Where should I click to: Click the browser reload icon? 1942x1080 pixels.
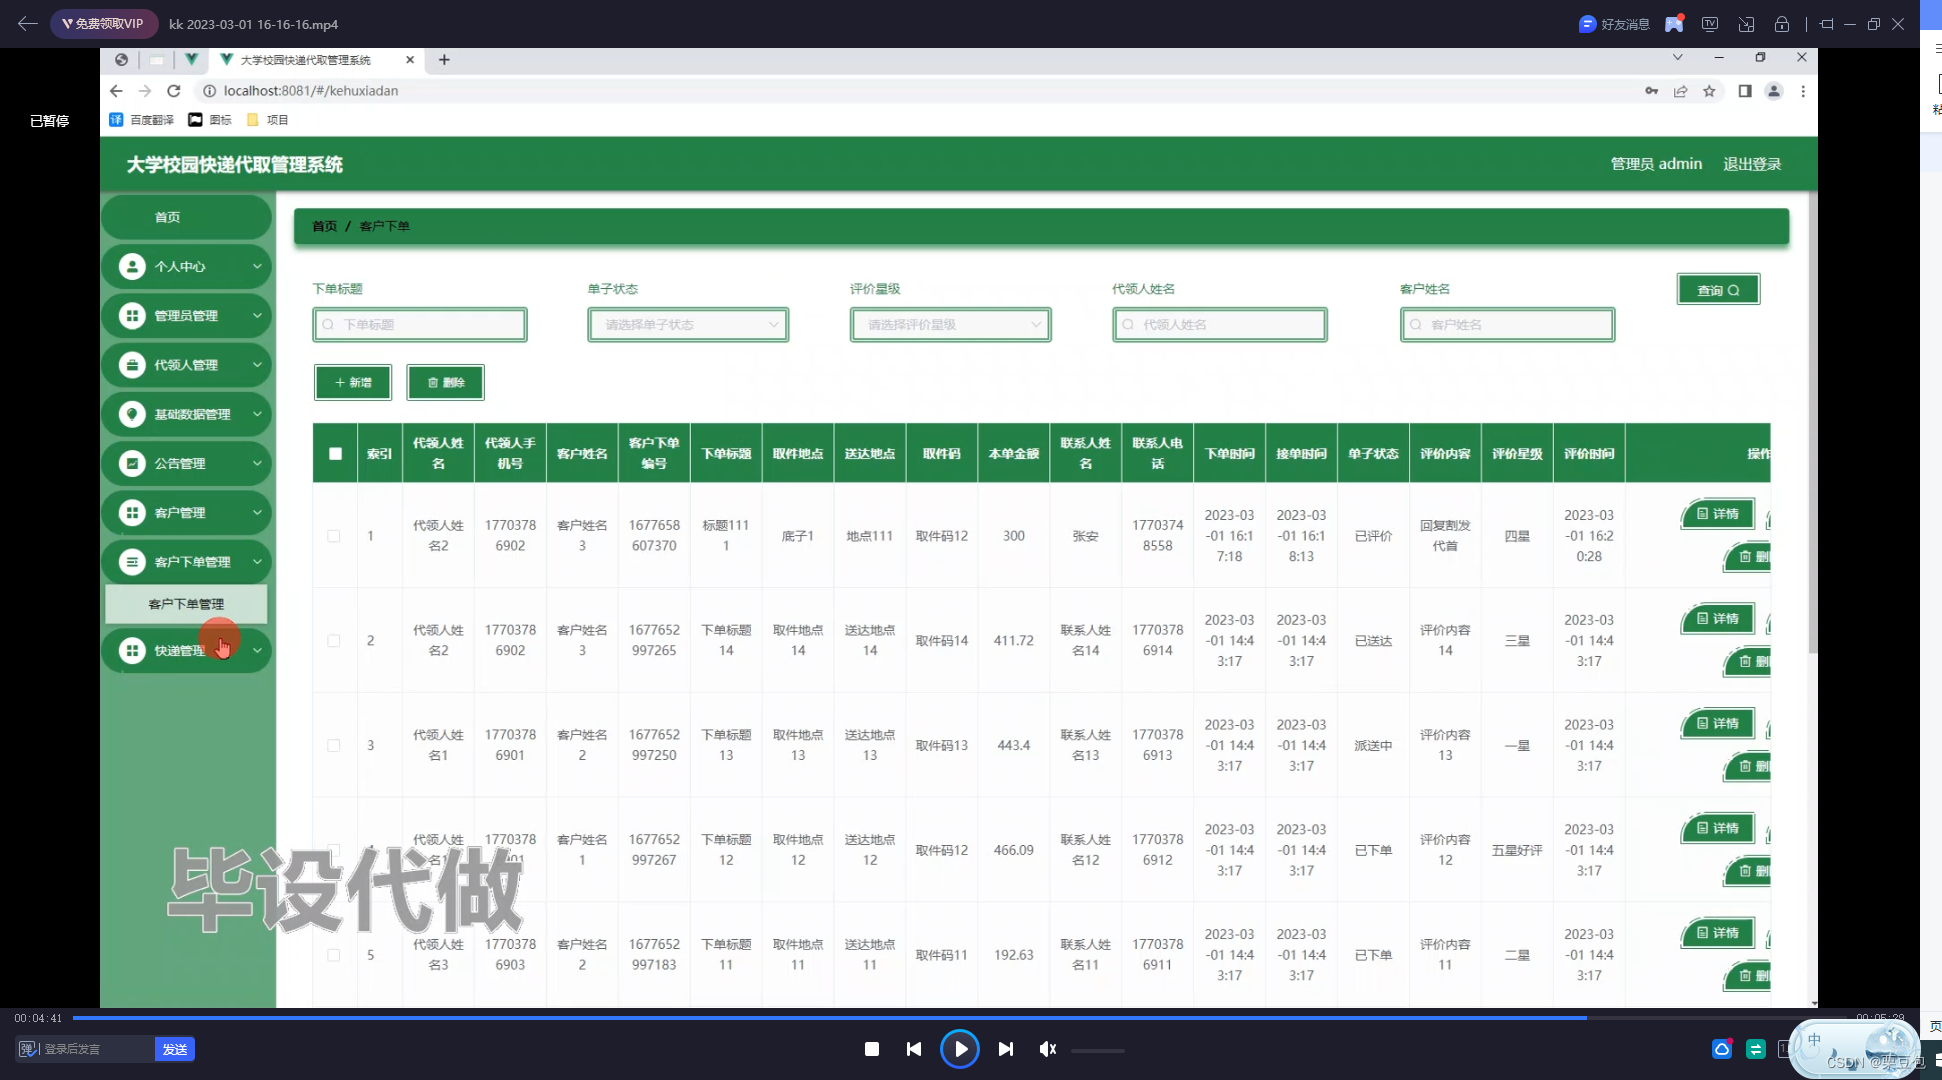(x=174, y=91)
